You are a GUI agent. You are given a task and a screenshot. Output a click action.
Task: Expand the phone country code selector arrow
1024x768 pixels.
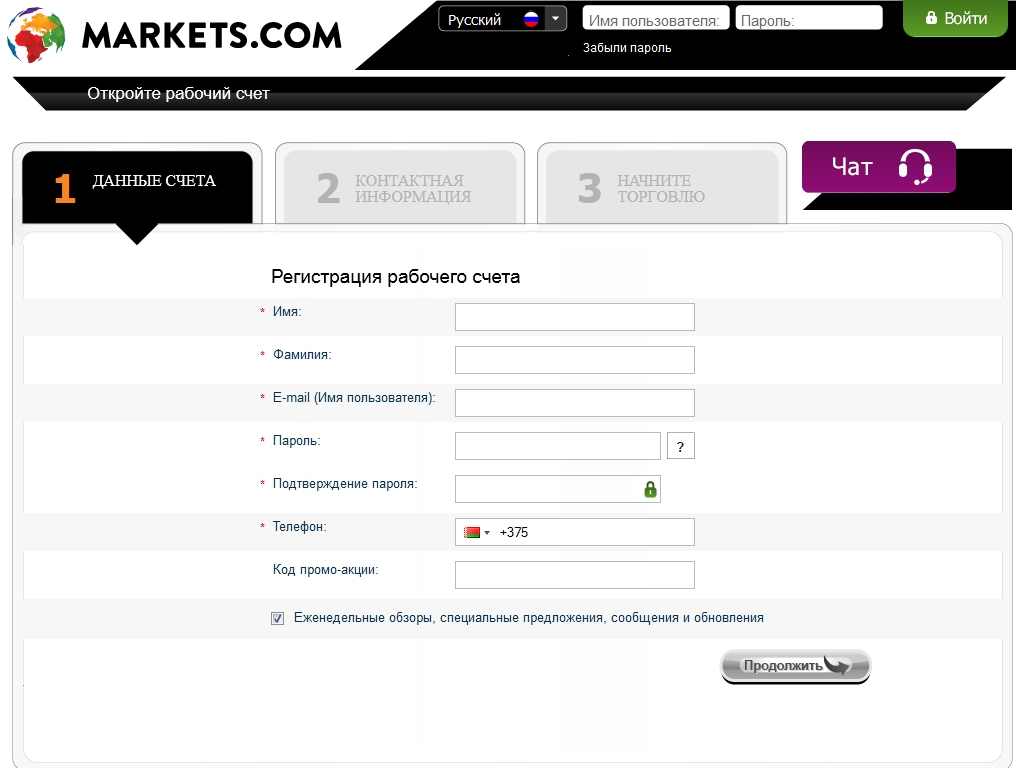coord(487,532)
